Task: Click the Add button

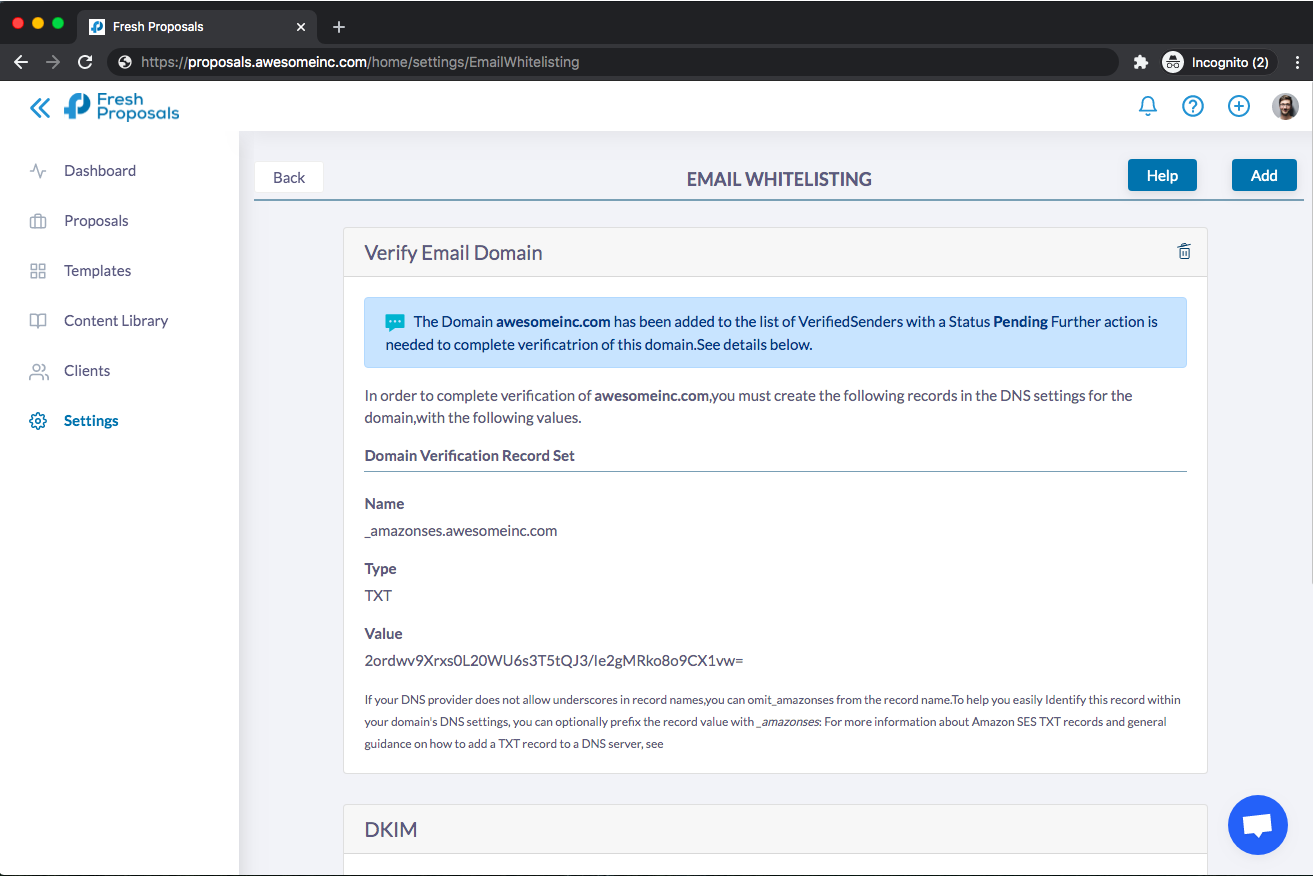Action: (x=1264, y=175)
